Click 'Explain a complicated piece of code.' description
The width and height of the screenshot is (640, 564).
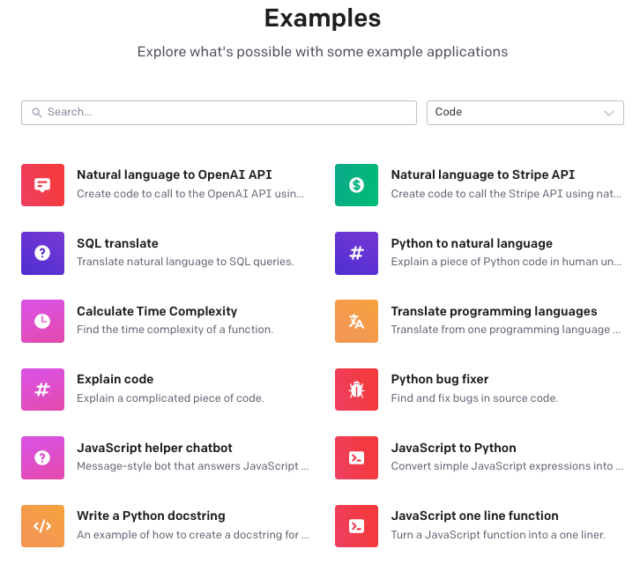pyautogui.click(x=171, y=398)
